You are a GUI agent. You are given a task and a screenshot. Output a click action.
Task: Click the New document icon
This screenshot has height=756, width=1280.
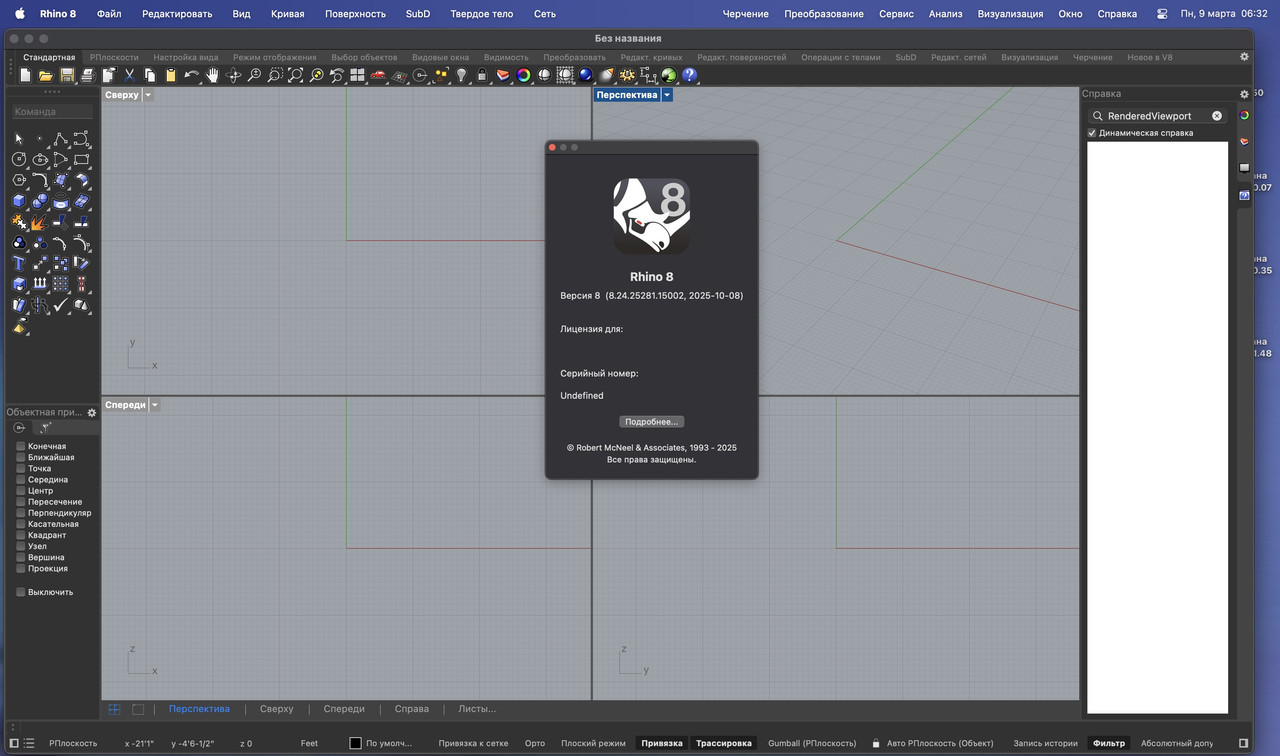click(25, 75)
